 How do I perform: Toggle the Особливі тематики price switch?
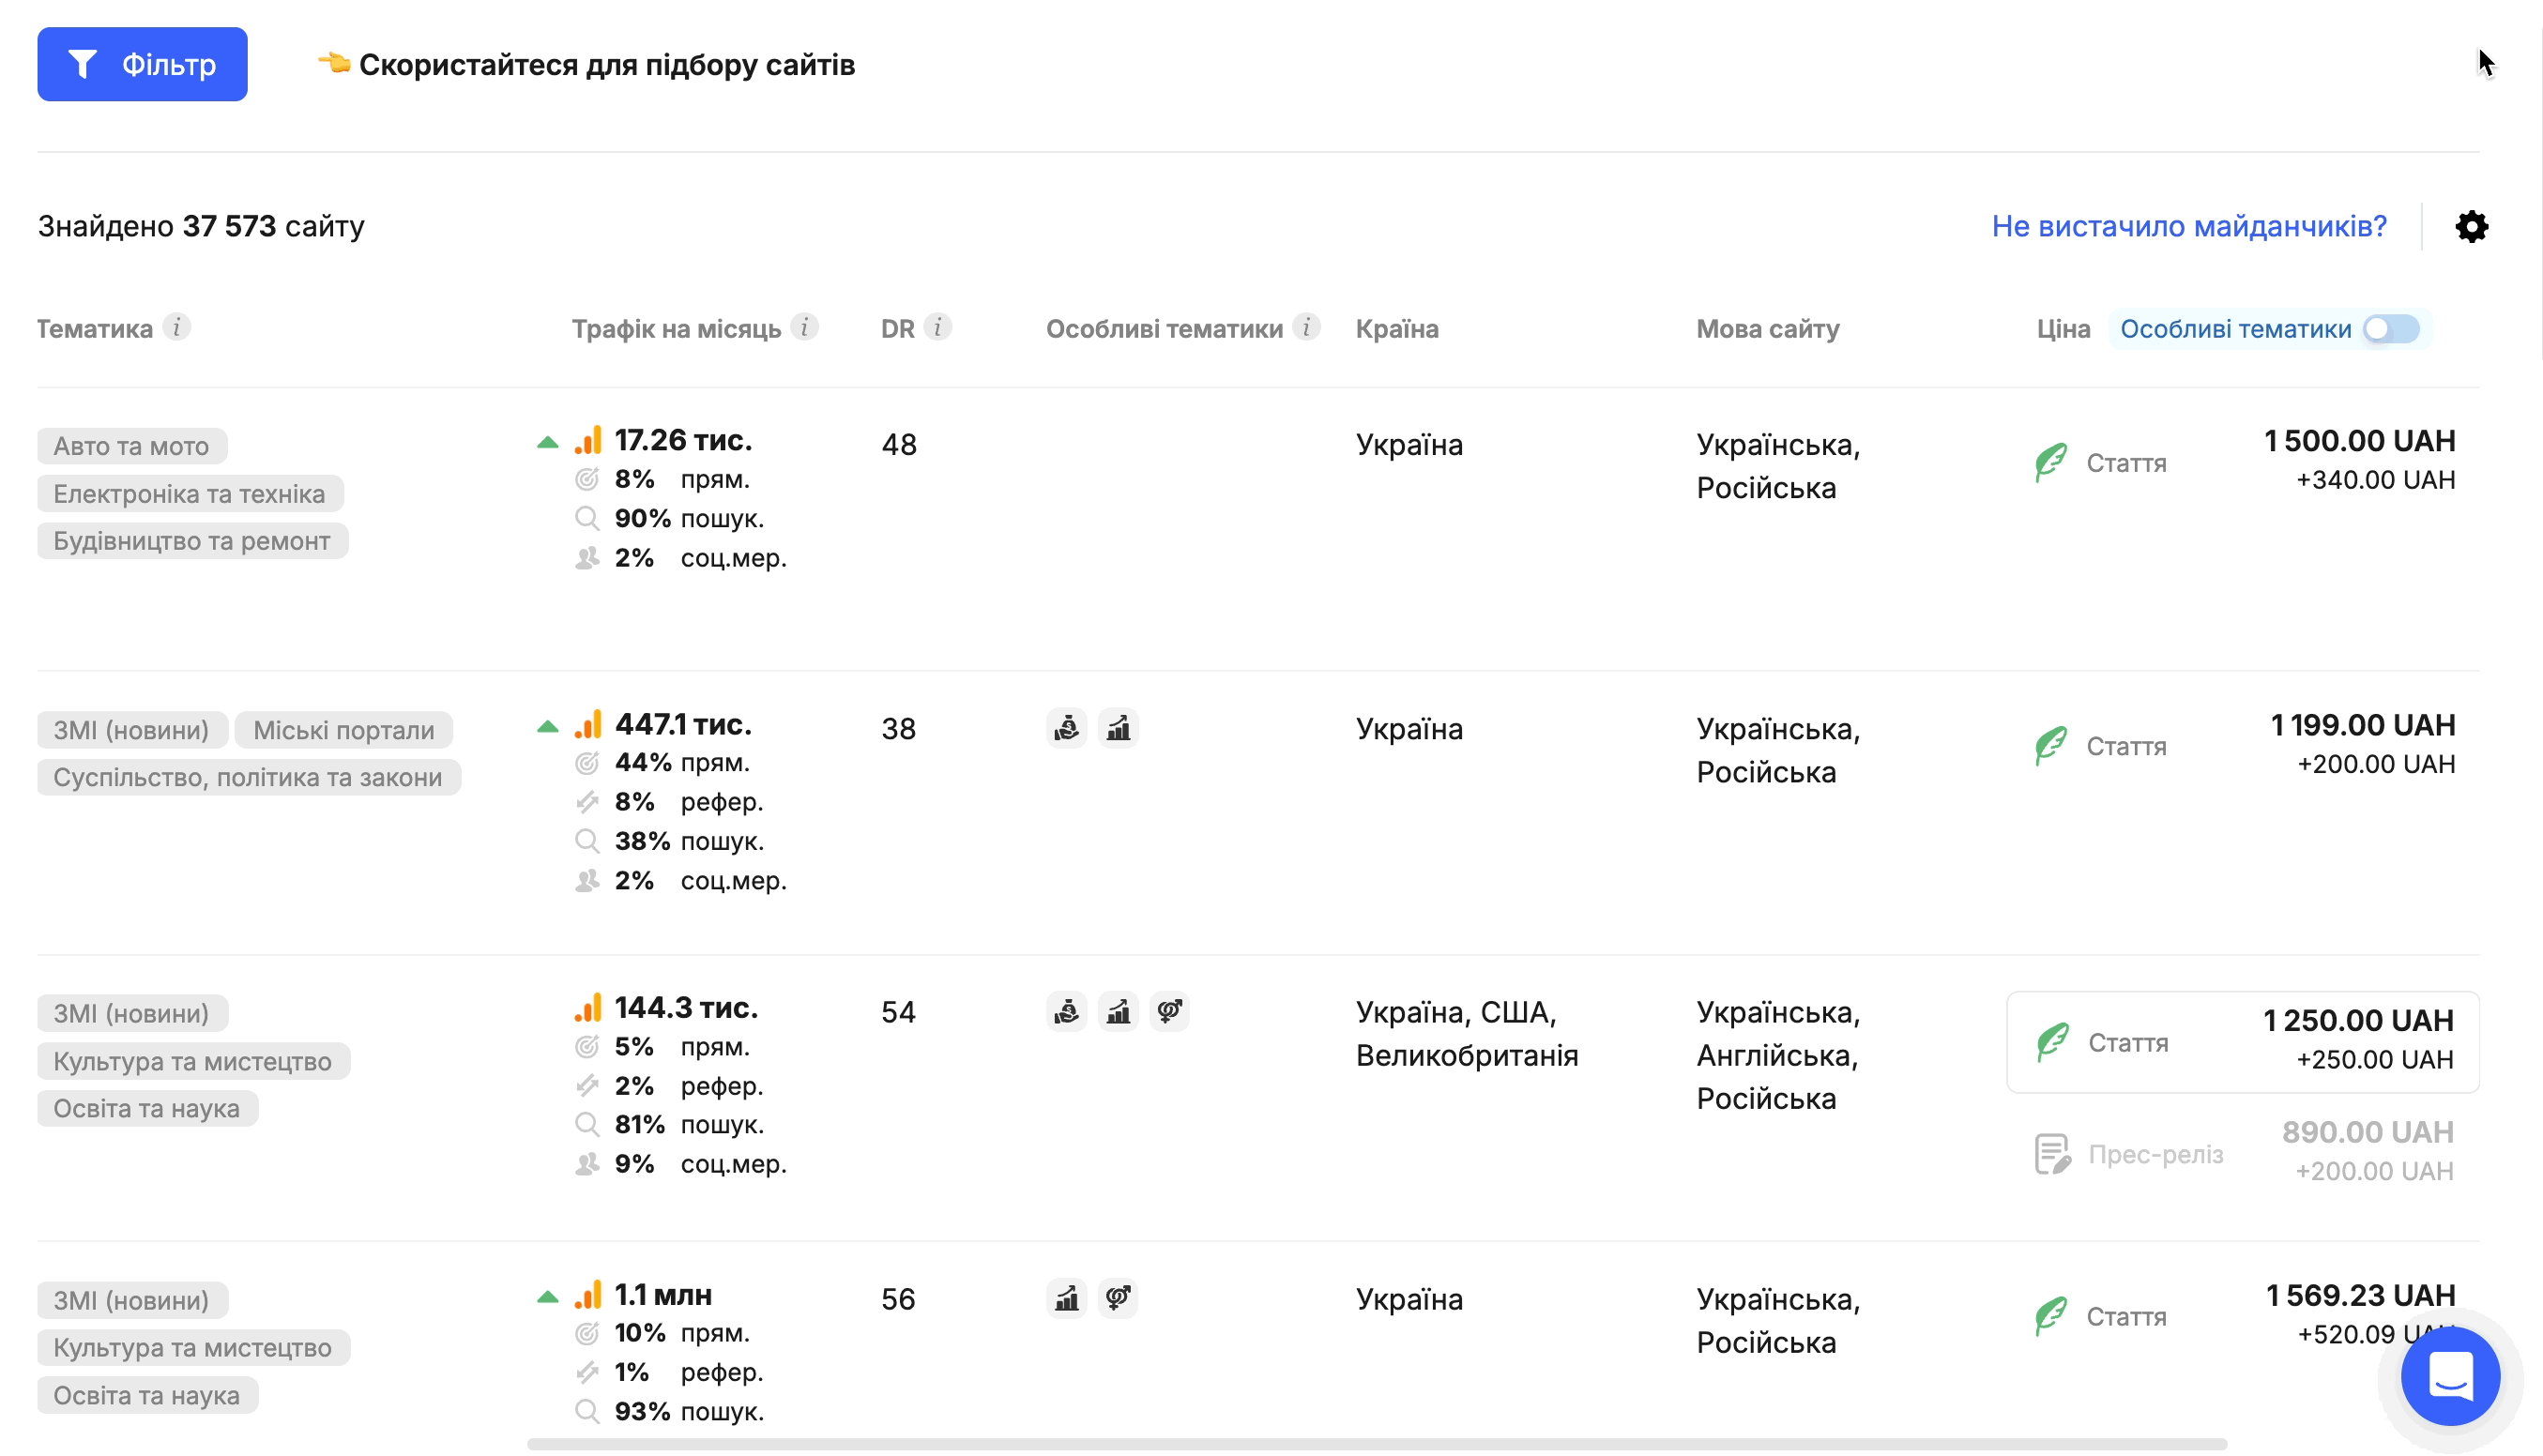tap(2391, 329)
